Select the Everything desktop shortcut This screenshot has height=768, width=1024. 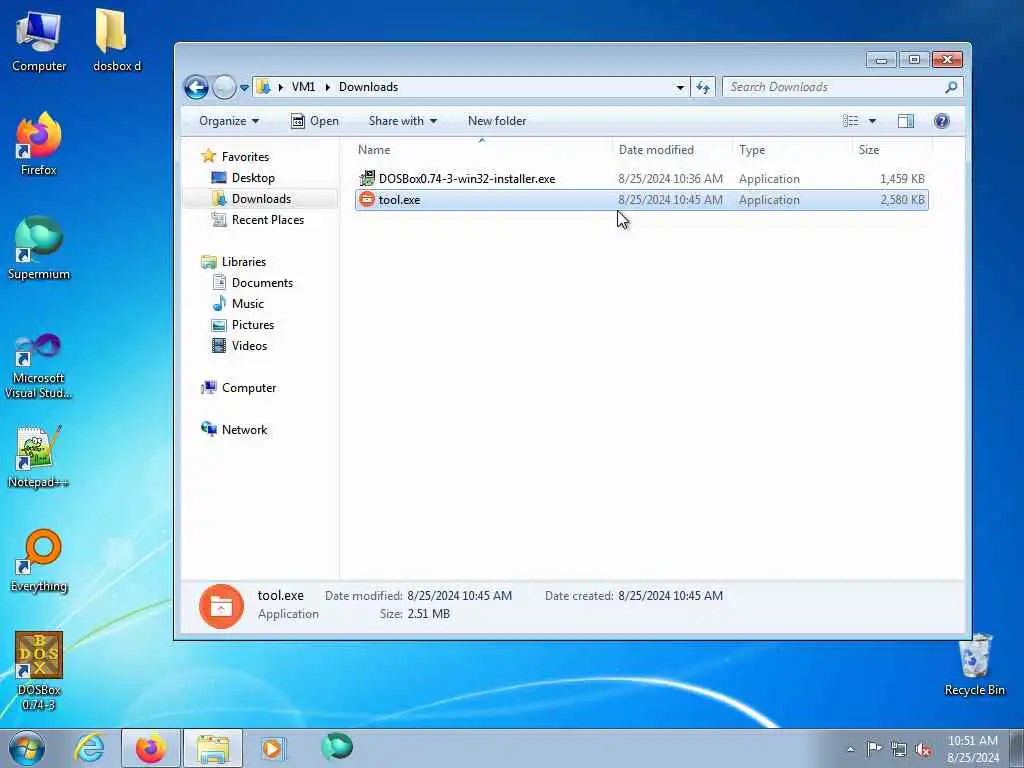(38, 562)
